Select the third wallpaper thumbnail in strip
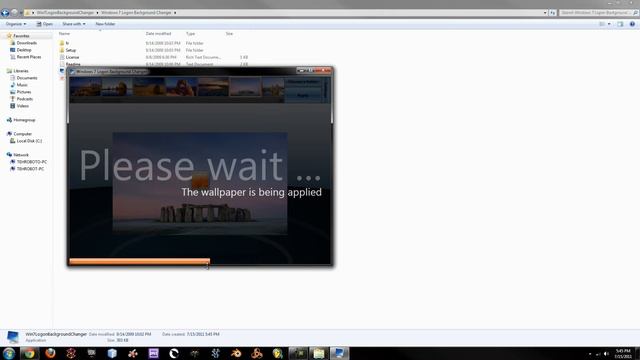 click(x=149, y=87)
